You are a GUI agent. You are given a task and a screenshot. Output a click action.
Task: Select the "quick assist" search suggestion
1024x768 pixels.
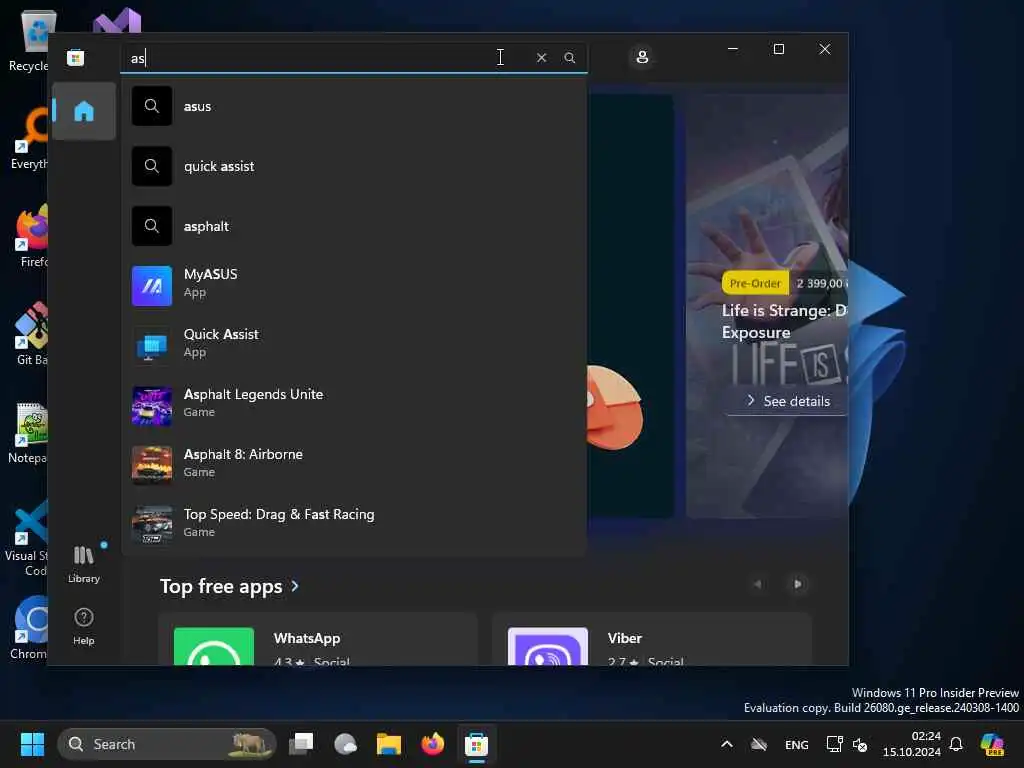[x=354, y=167]
